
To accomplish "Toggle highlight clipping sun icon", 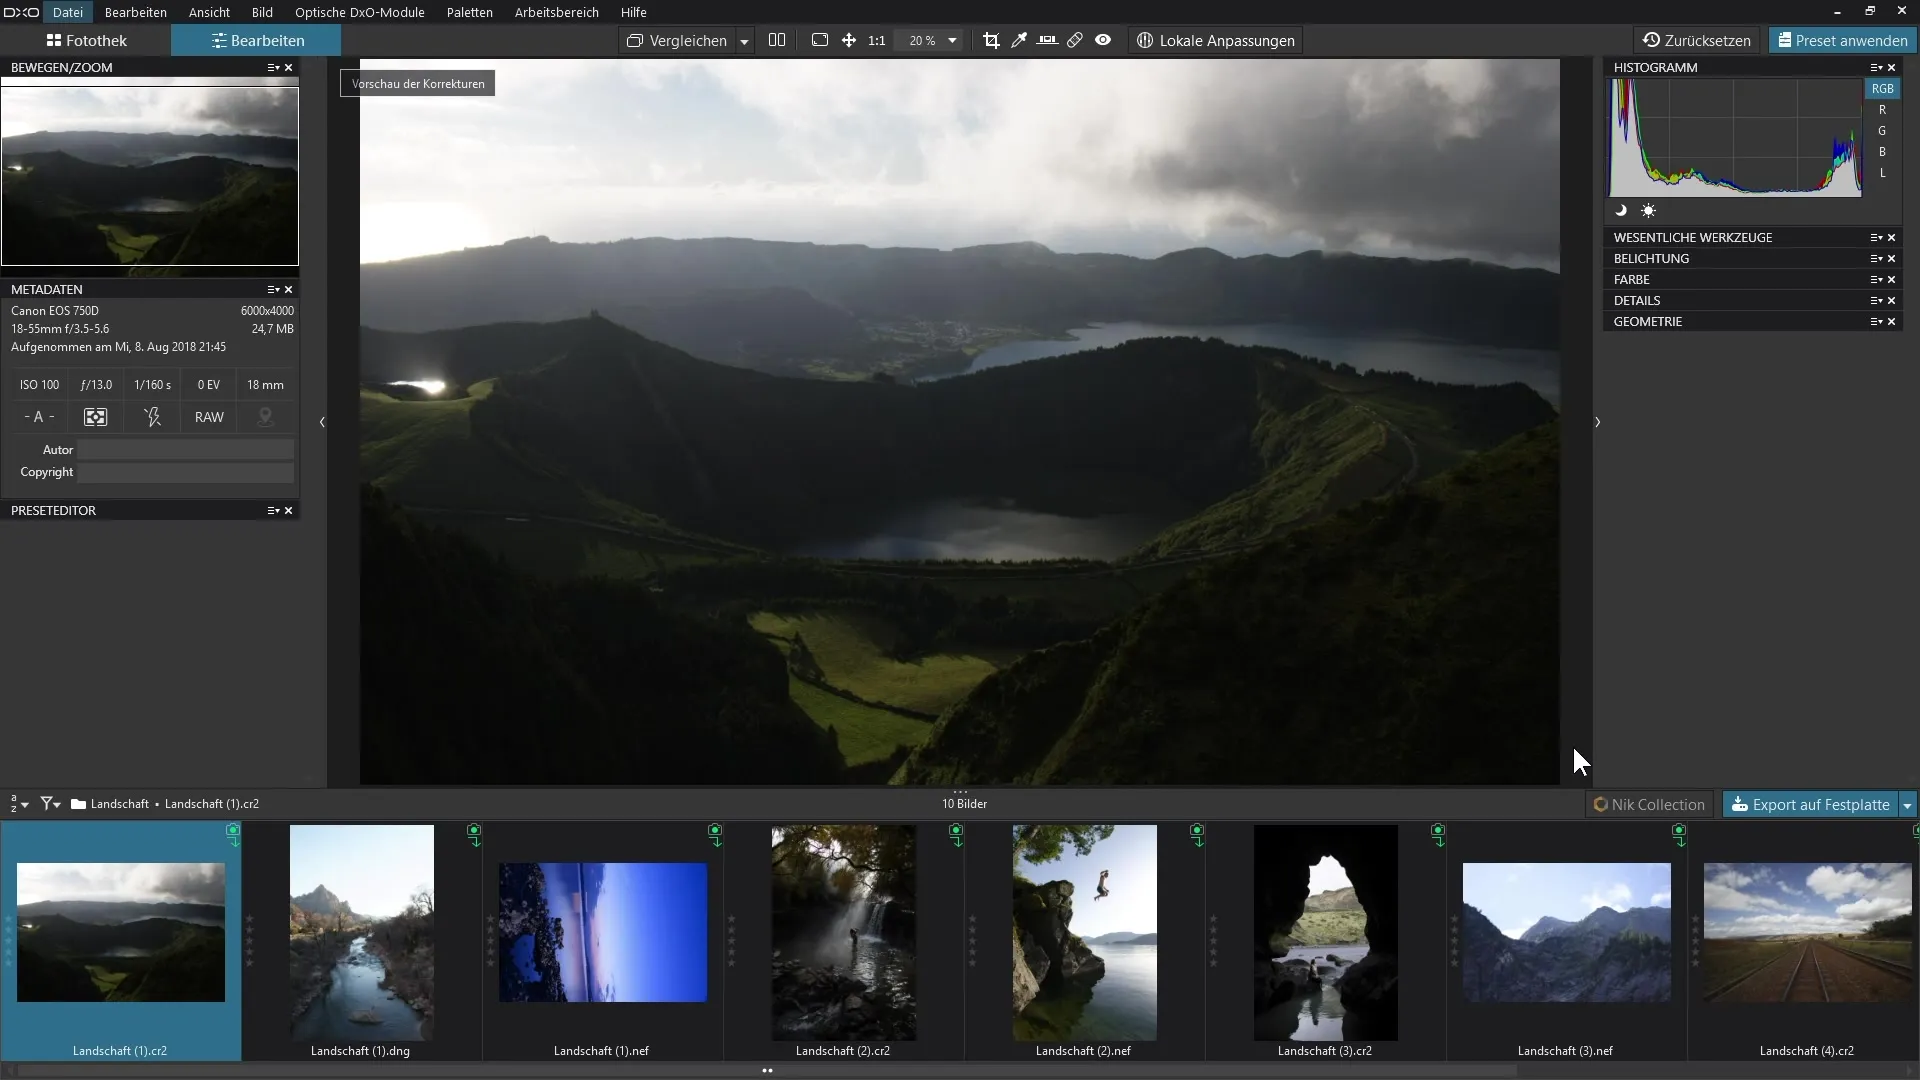I will (x=1648, y=211).
